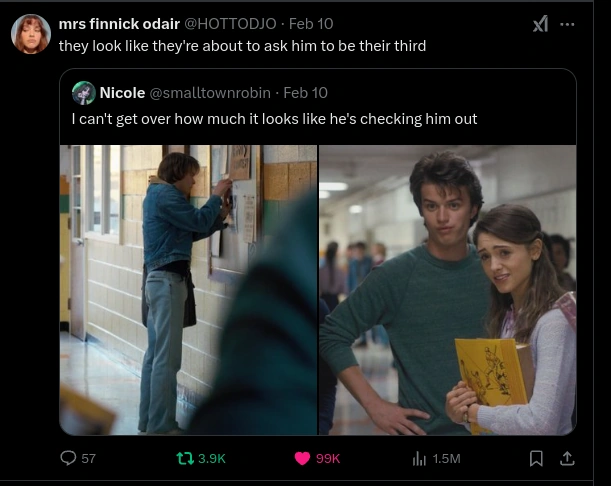
Task: Open the @smalltownrobin handle
Action: click(210, 93)
